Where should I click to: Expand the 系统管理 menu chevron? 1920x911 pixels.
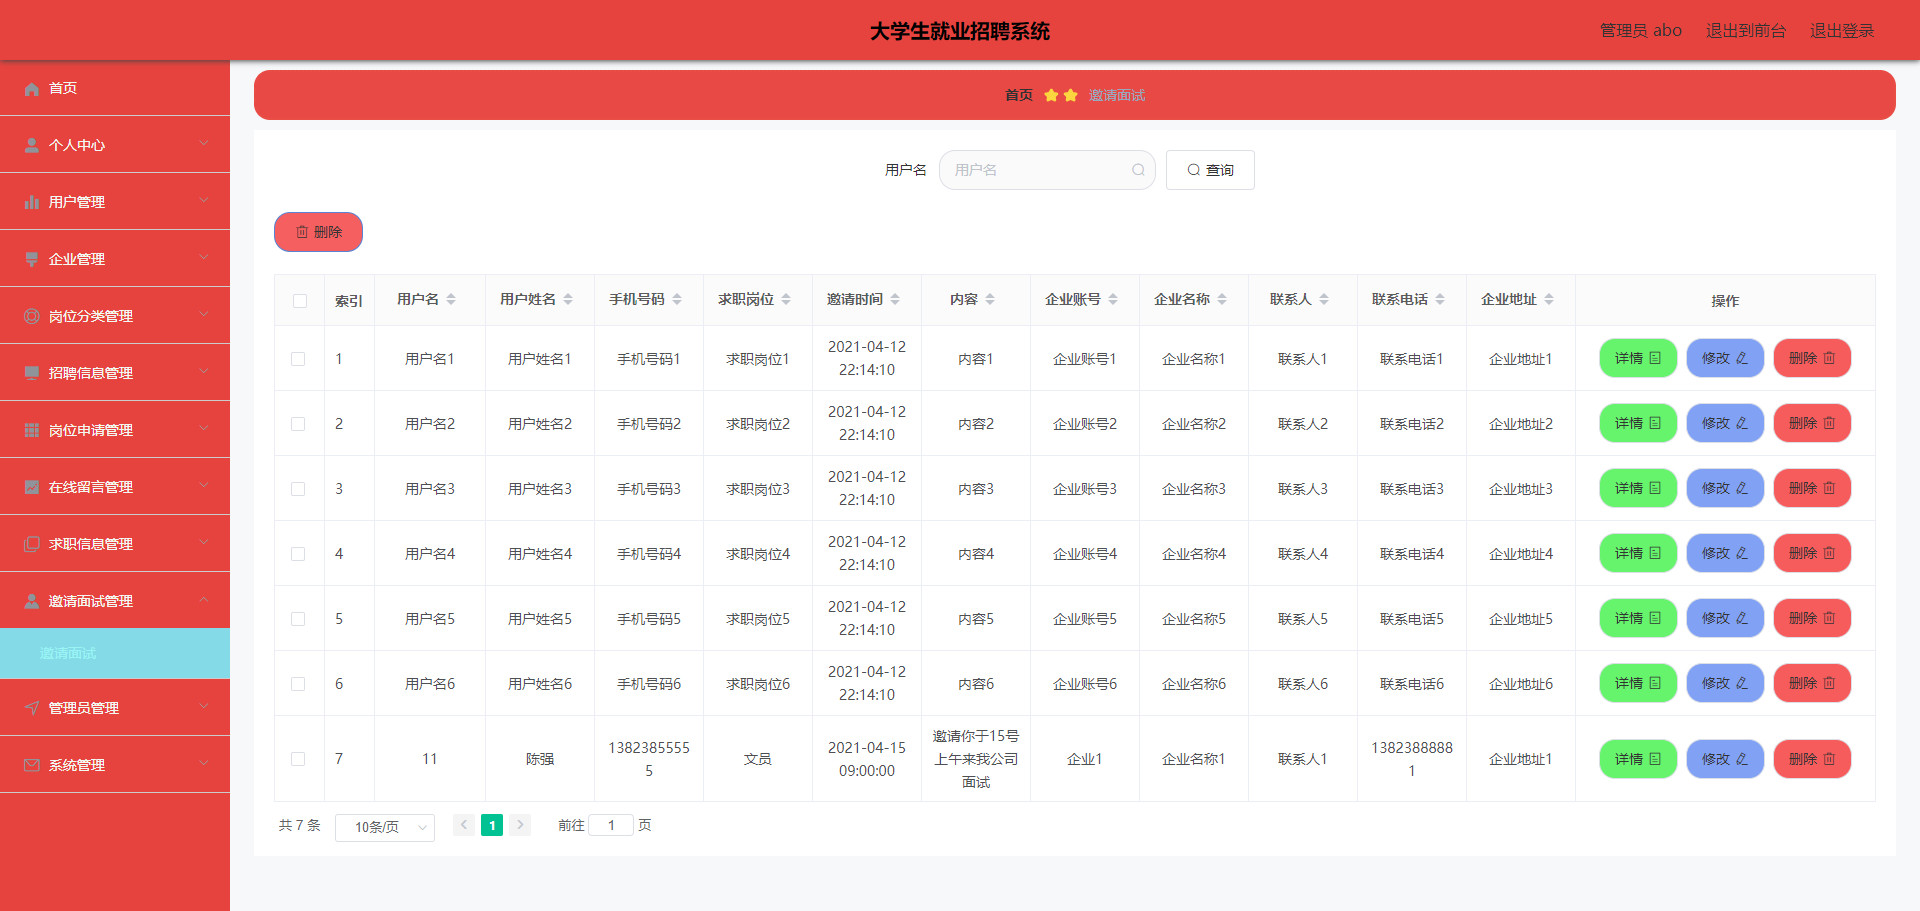[x=204, y=764]
